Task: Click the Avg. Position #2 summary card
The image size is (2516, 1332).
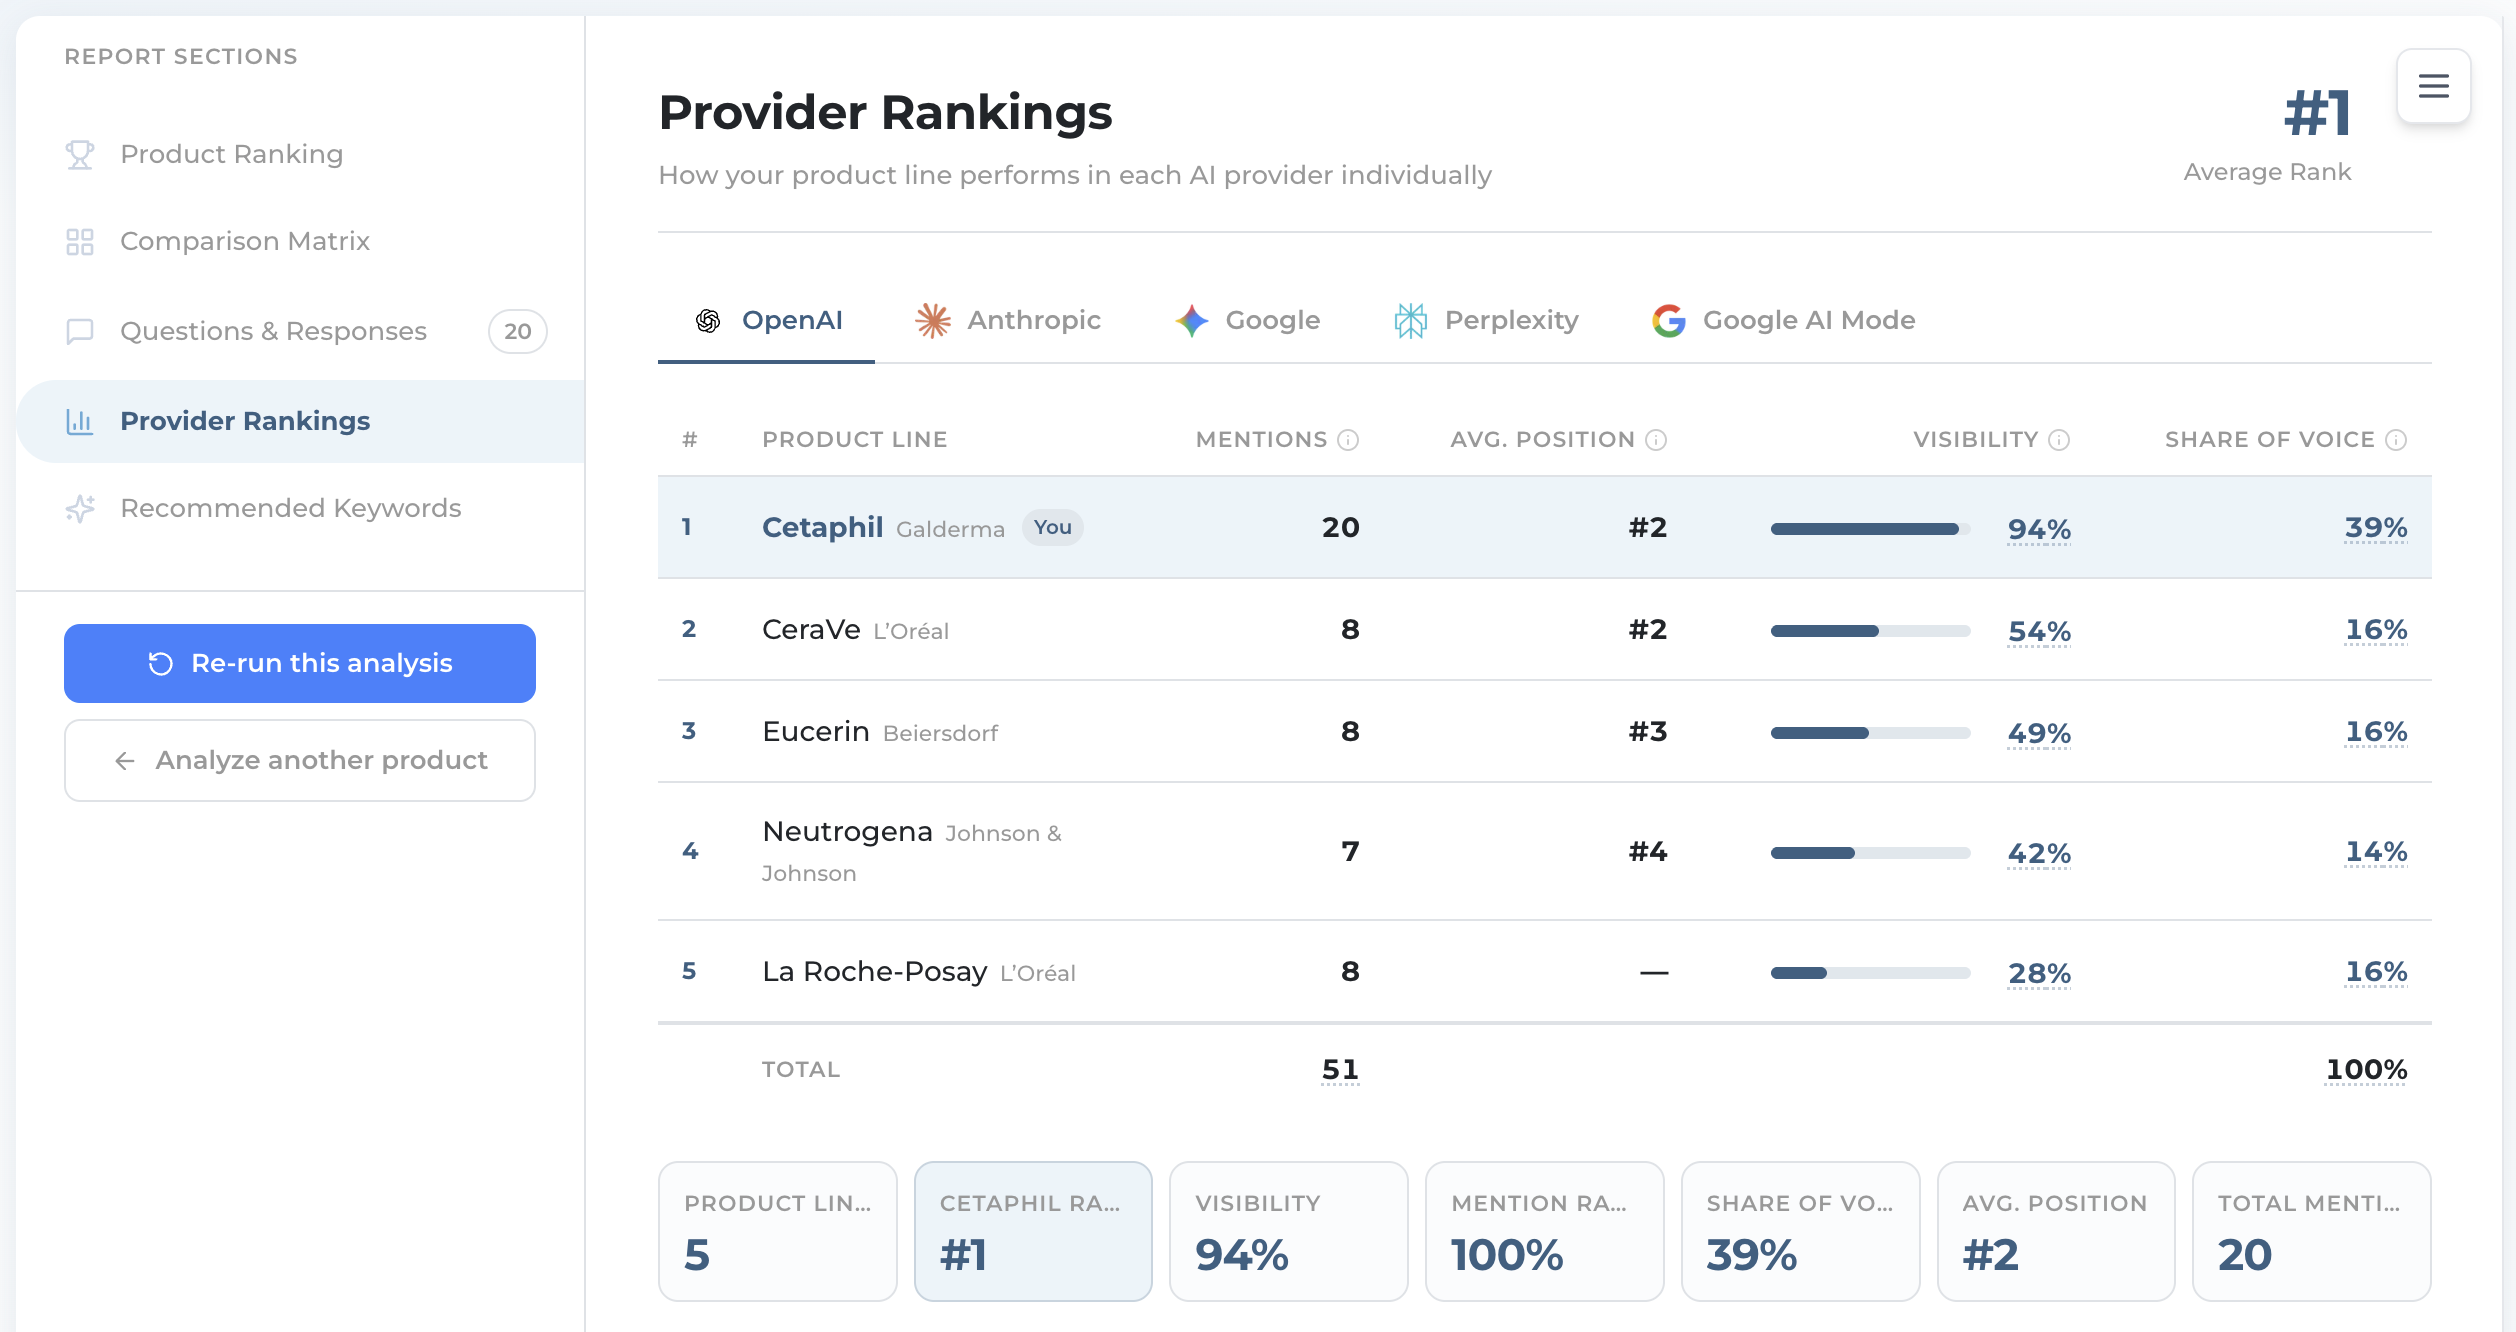Action: (x=2055, y=1231)
